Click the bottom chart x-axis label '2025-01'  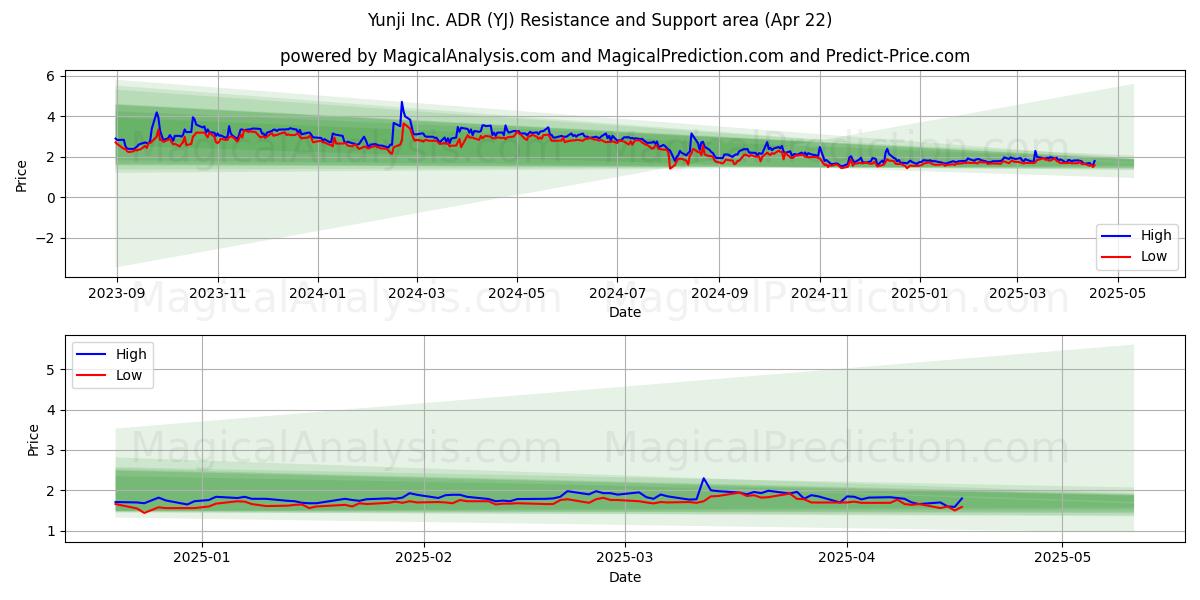202,559
